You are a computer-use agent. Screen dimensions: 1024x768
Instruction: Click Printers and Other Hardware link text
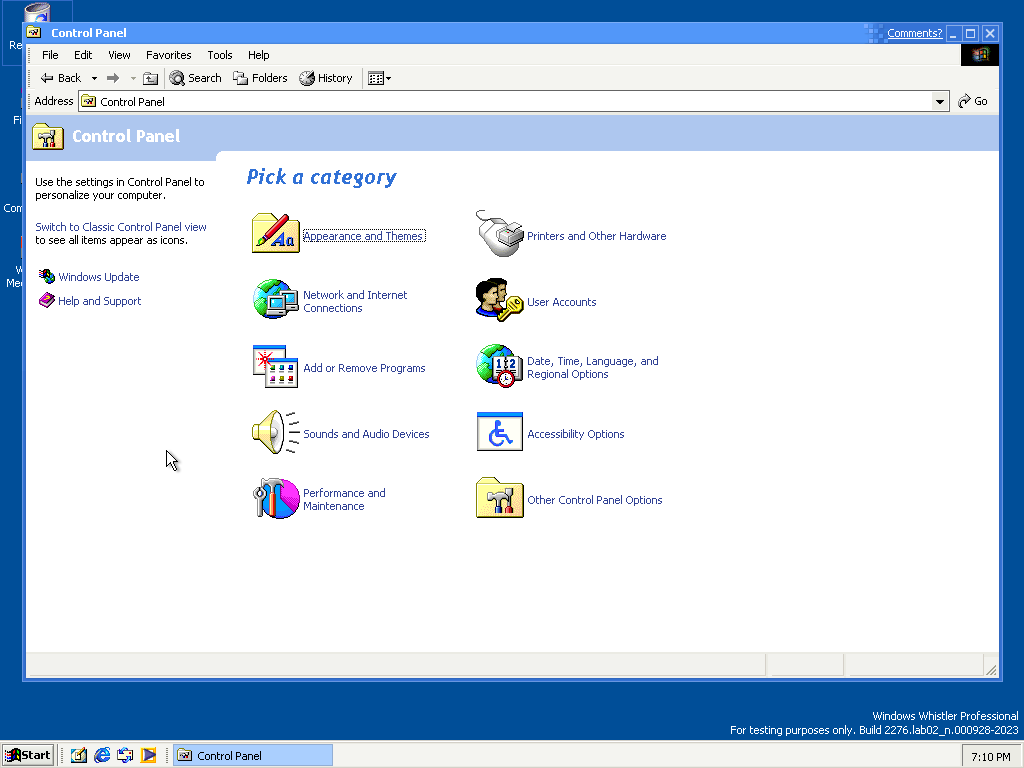tap(596, 236)
